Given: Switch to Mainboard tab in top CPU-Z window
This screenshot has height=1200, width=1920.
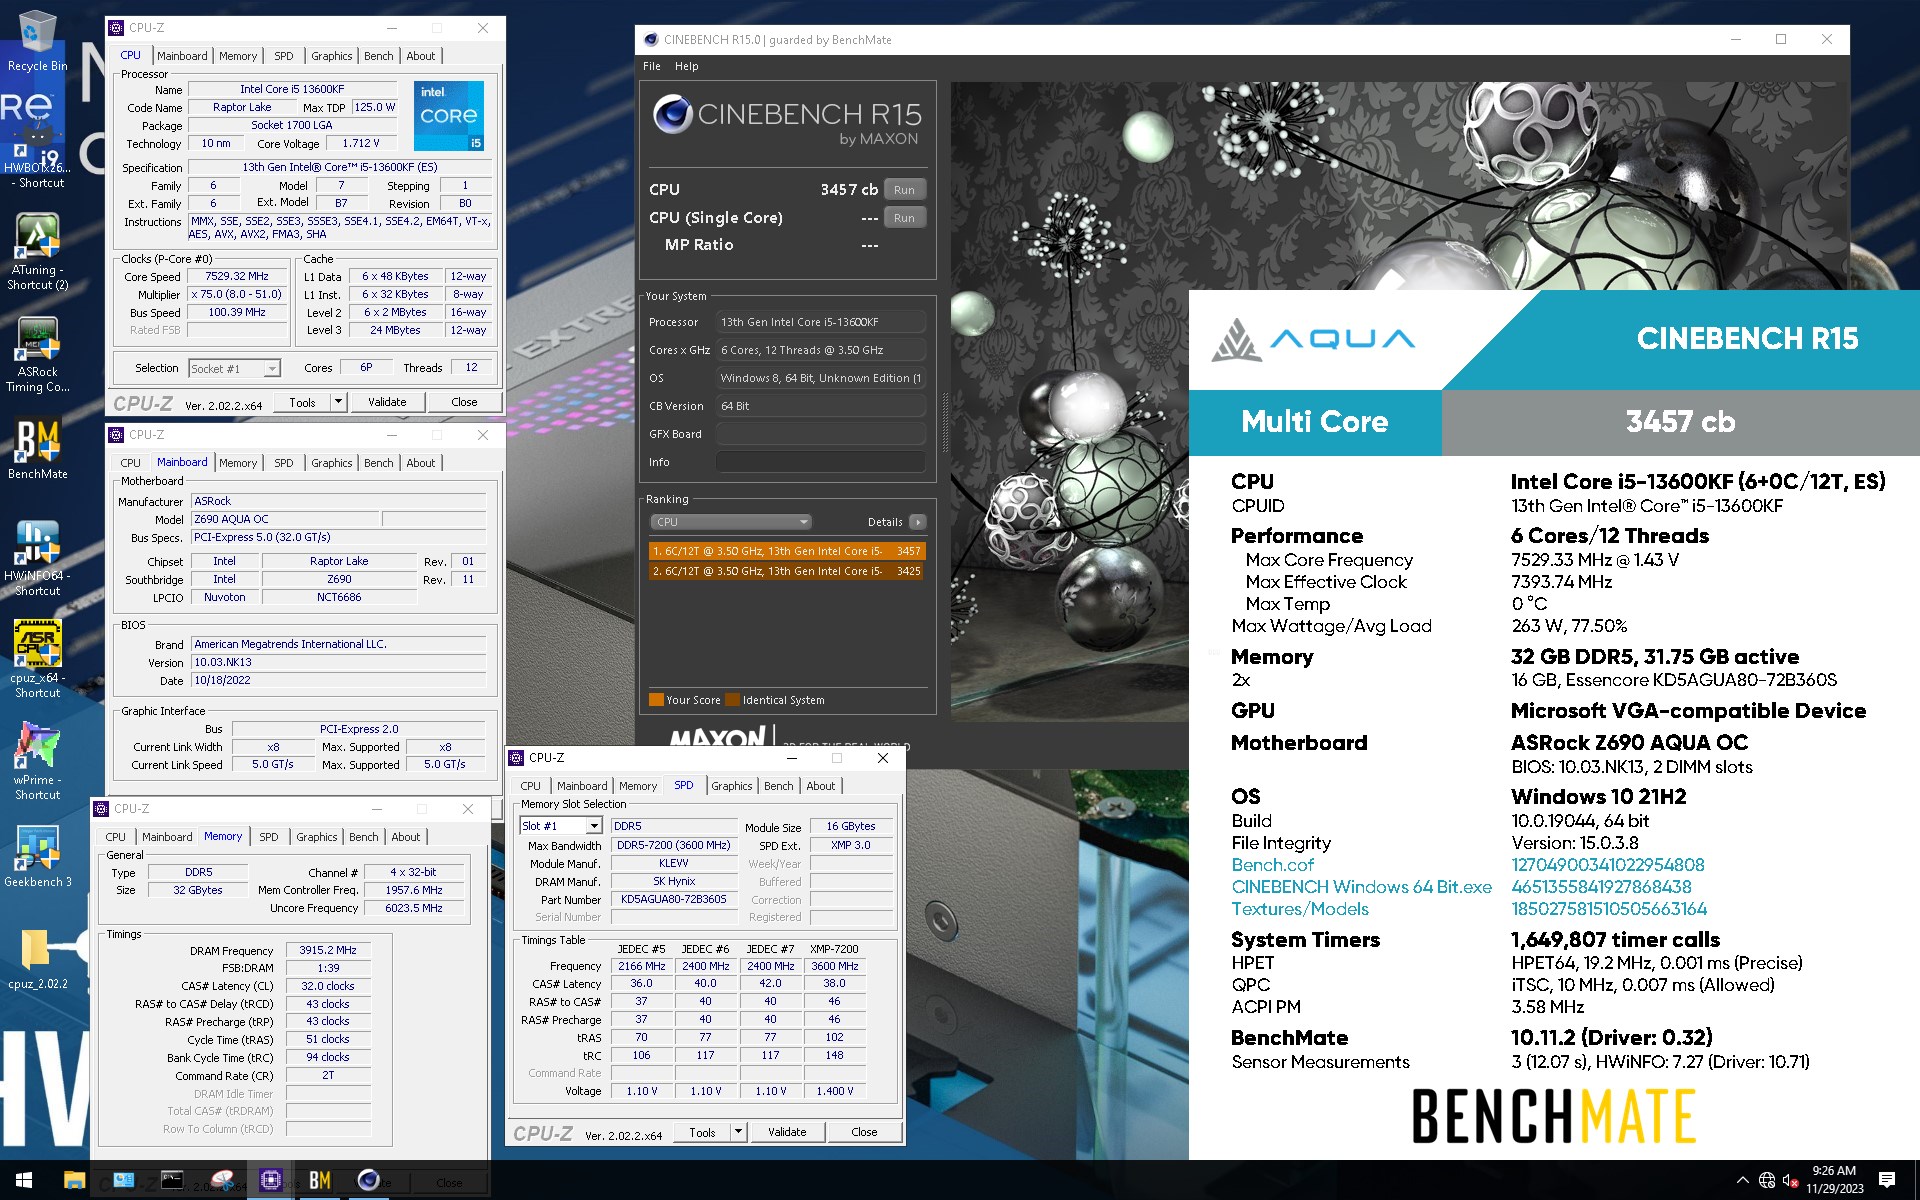Looking at the screenshot, I should 182,56.
